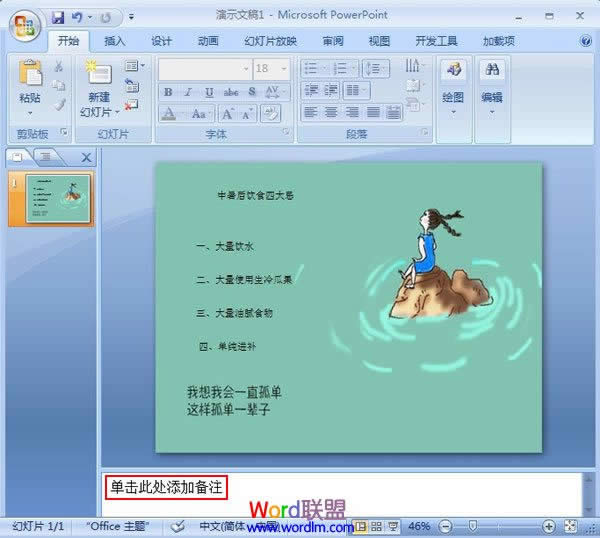Open the 开发工具 ribbon tab

tap(436, 41)
